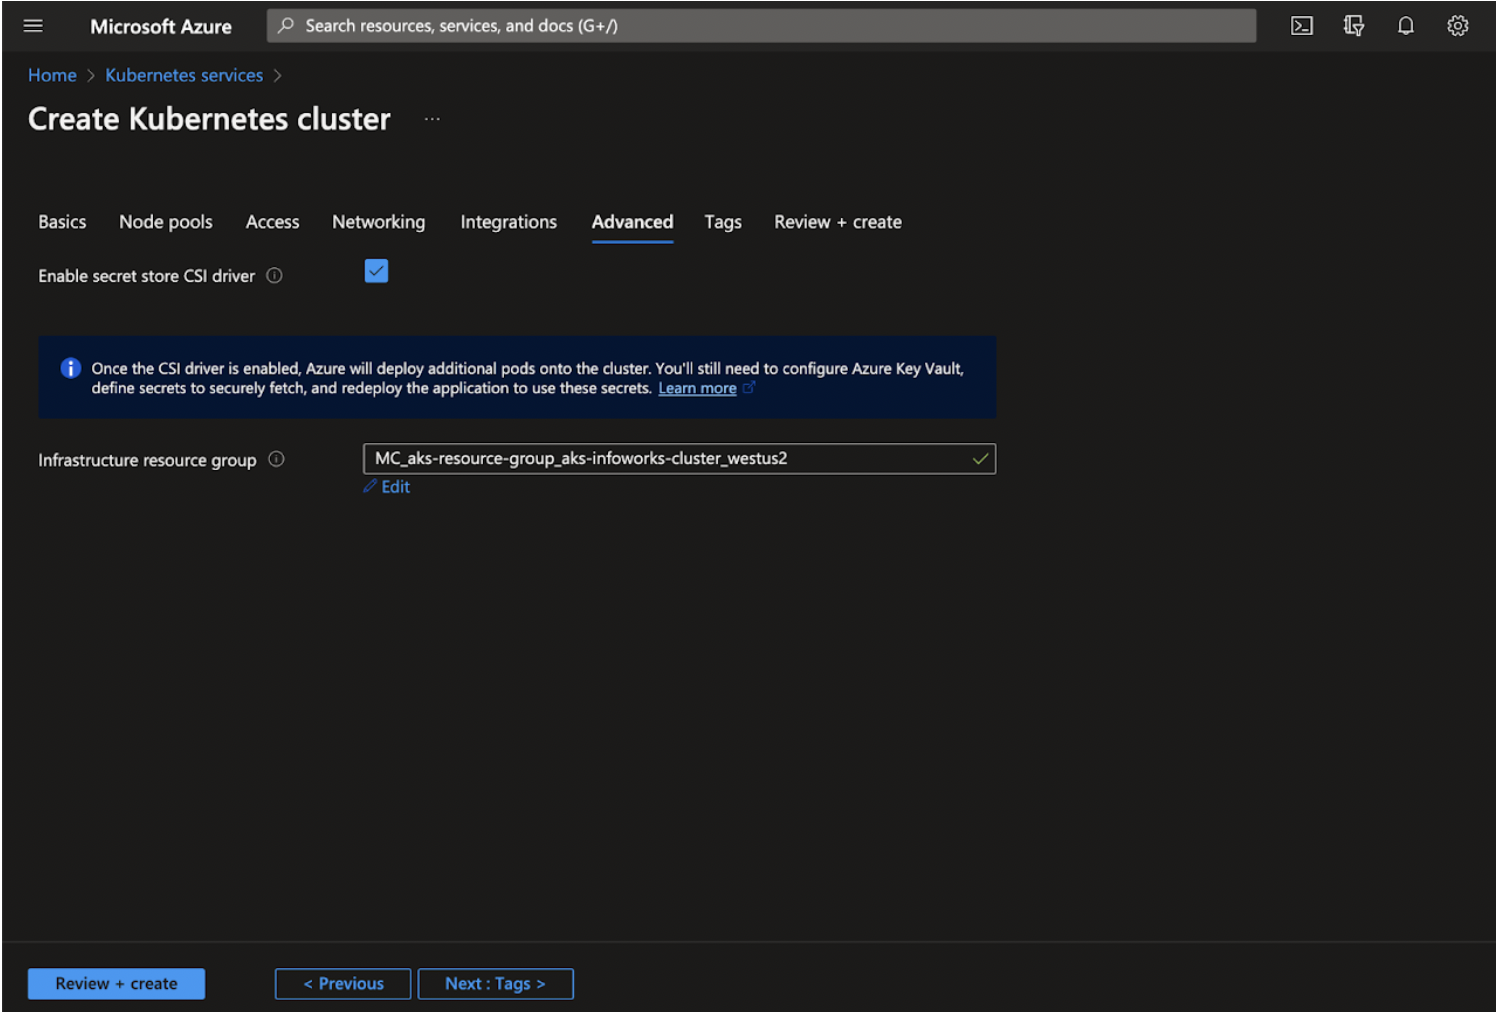
Task: Uncheck Enable secret store CSI driver
Action: click(x=376, y=271)
